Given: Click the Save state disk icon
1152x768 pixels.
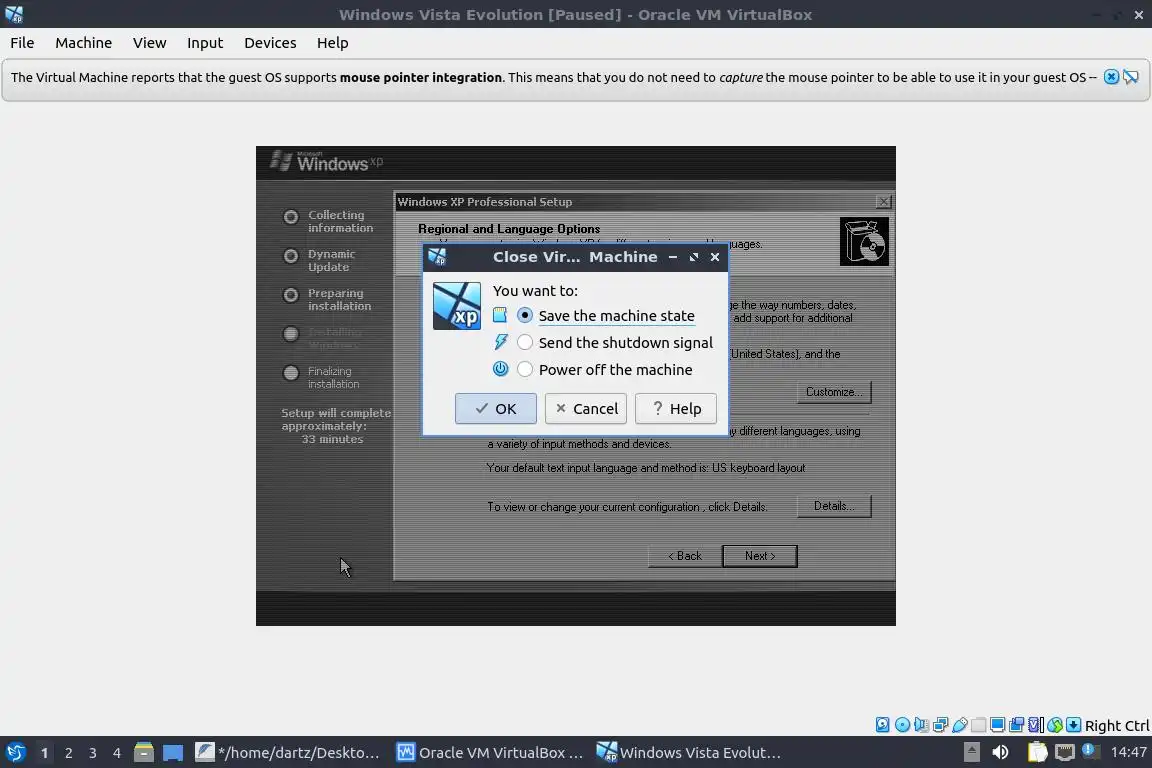Looking at the screenshot, I should click(x=500, y=315).
